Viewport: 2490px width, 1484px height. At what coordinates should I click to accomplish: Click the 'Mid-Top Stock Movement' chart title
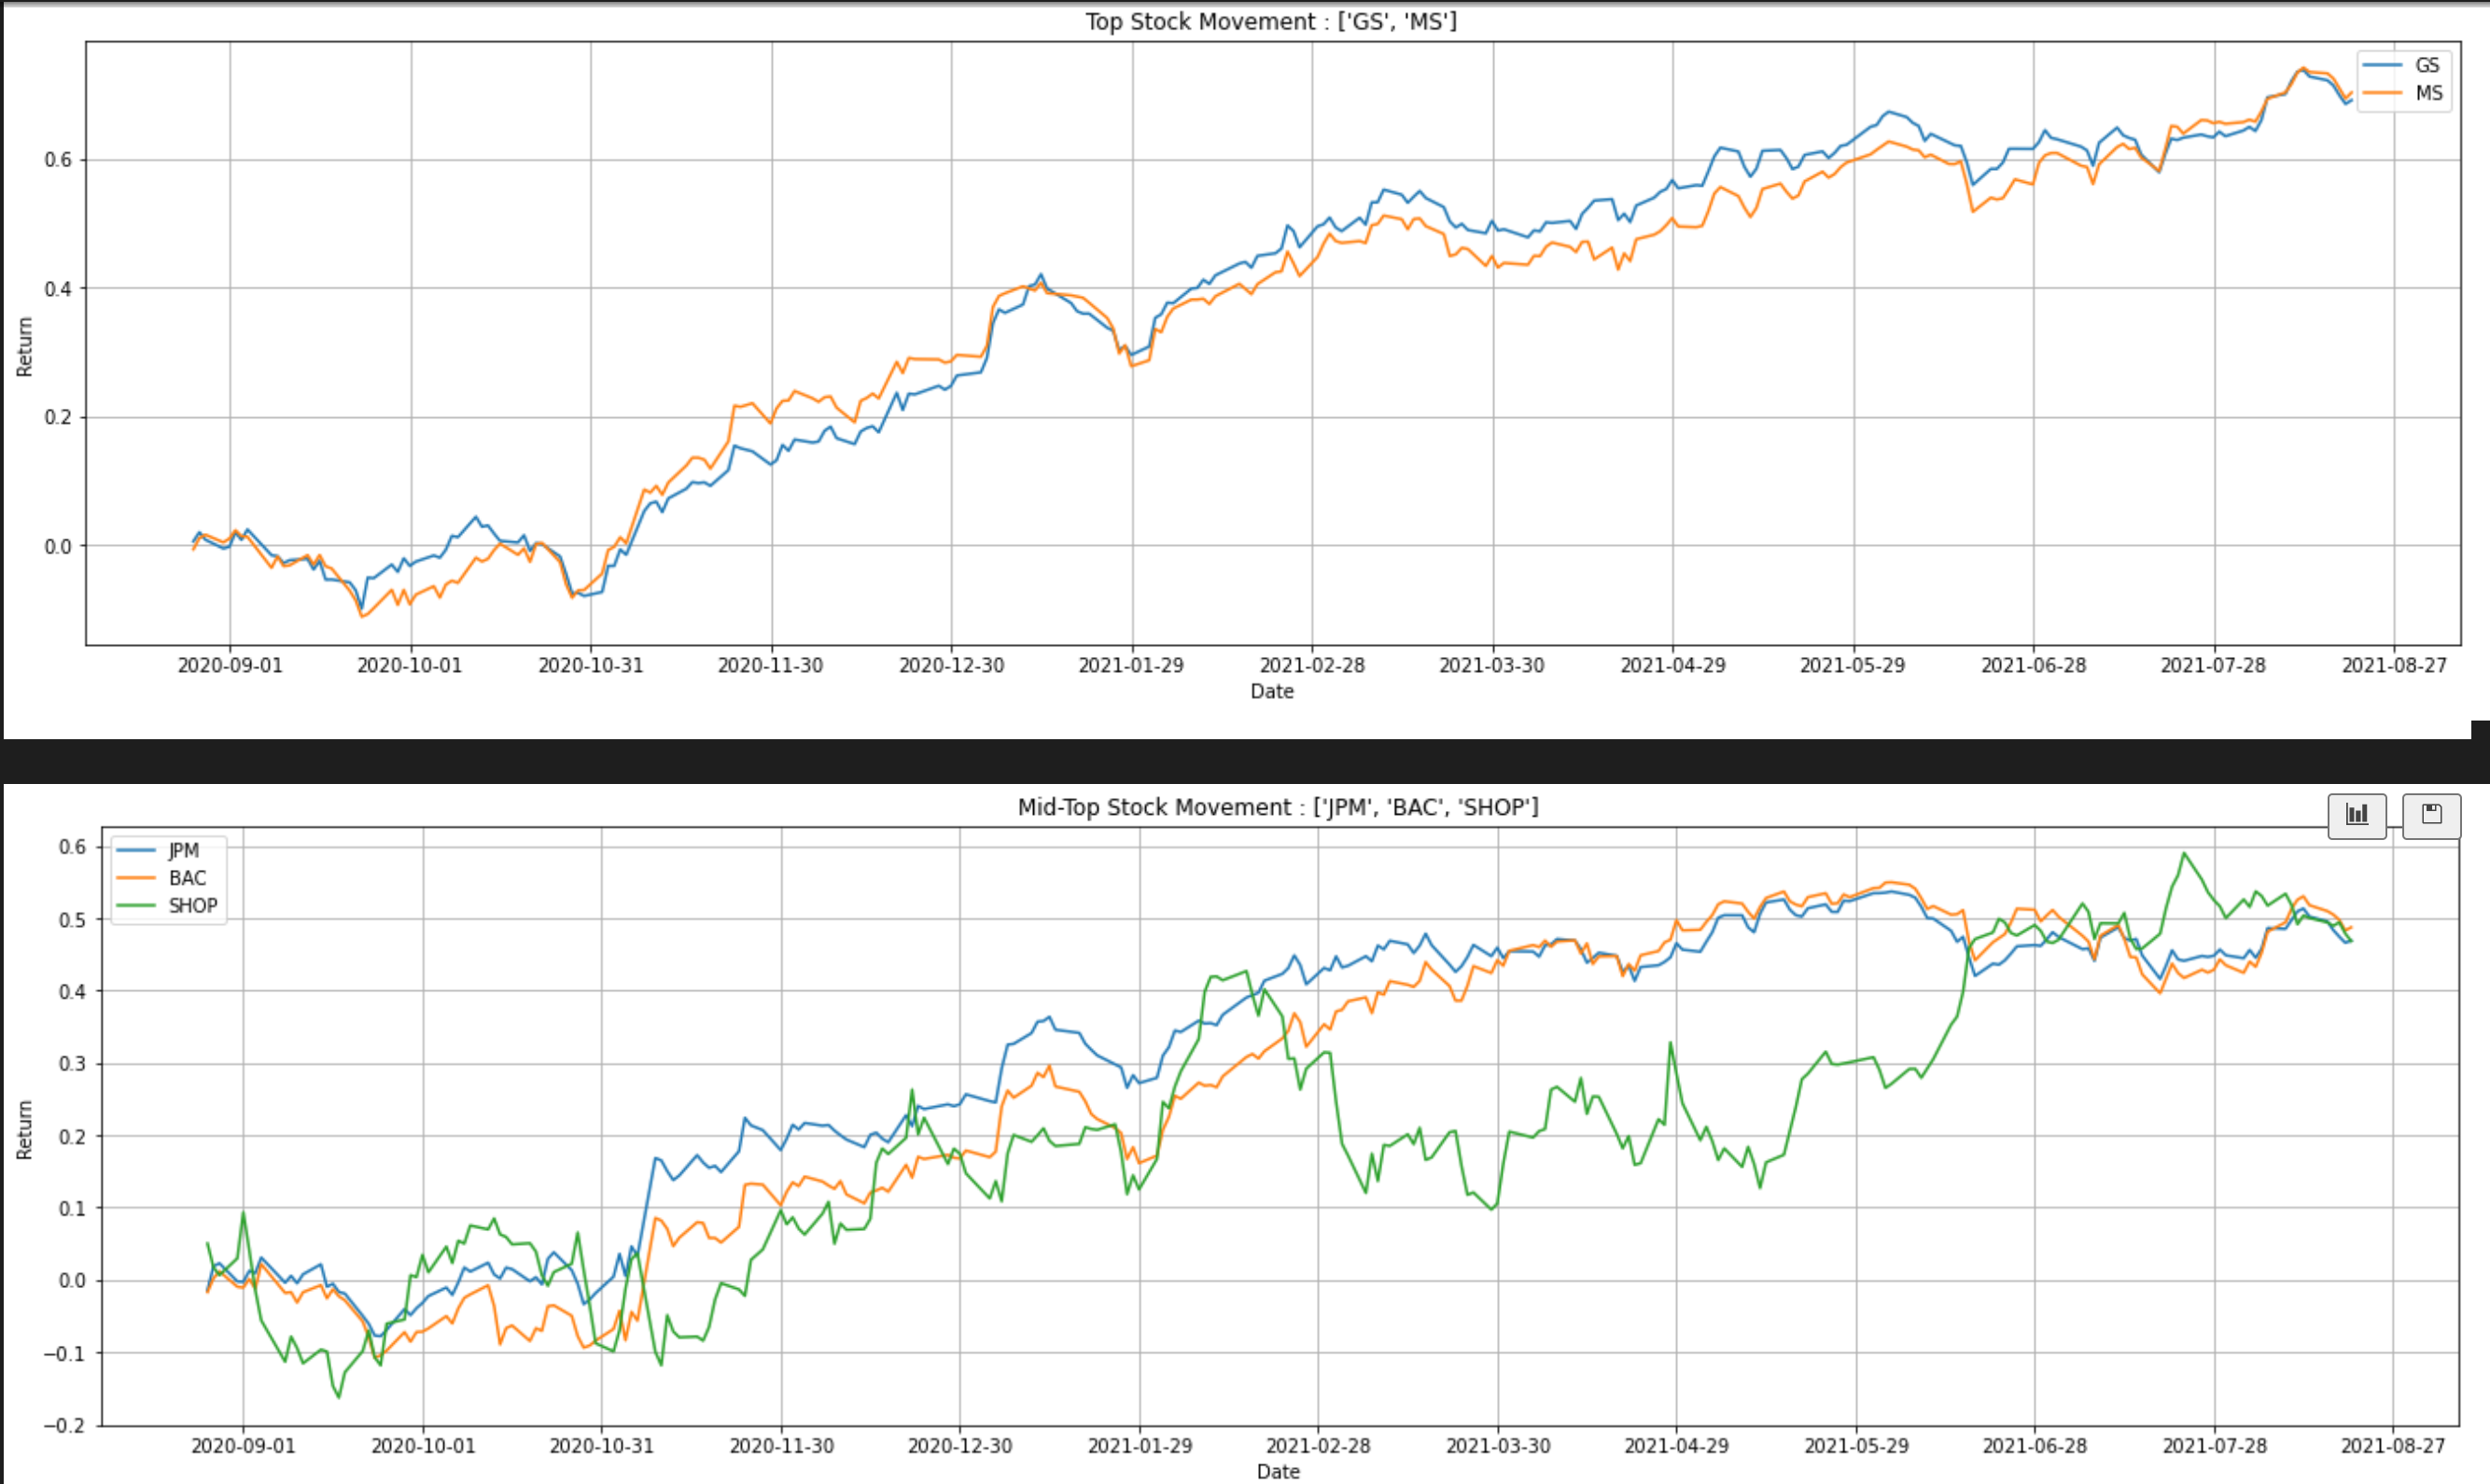pos(1278,807)
